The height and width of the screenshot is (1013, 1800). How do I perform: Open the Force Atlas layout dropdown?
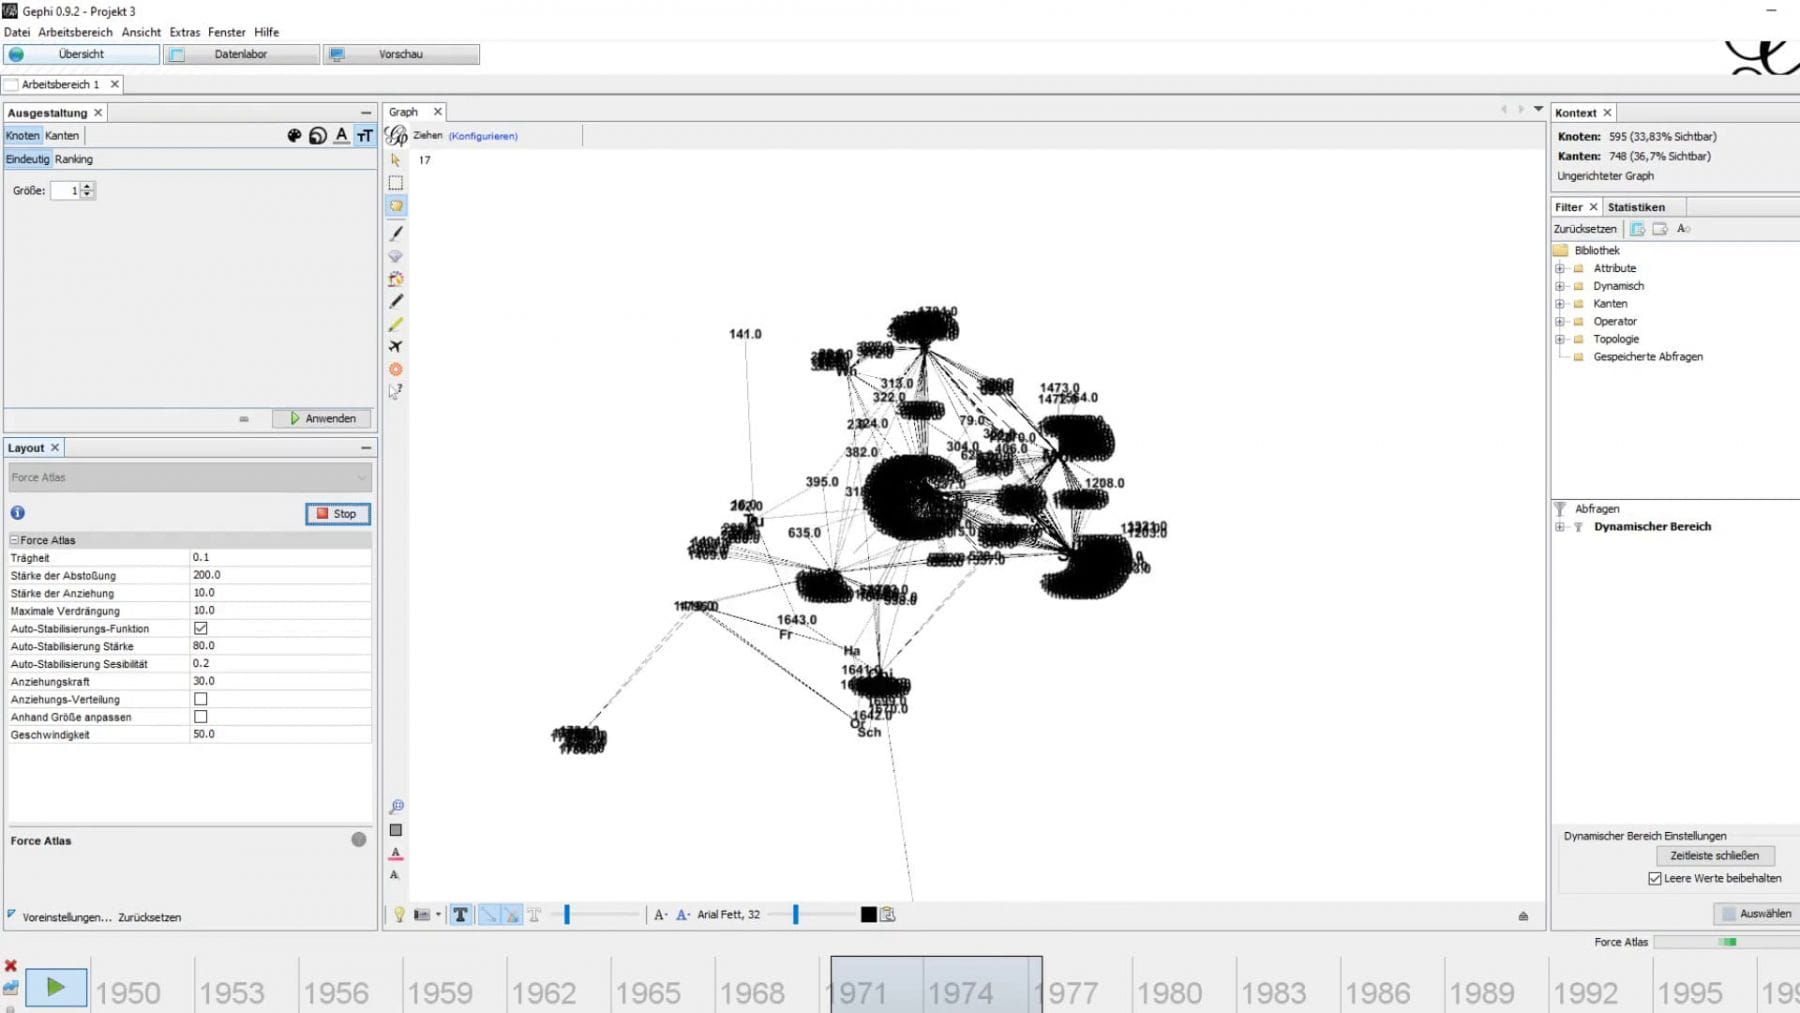click(190, 478)
